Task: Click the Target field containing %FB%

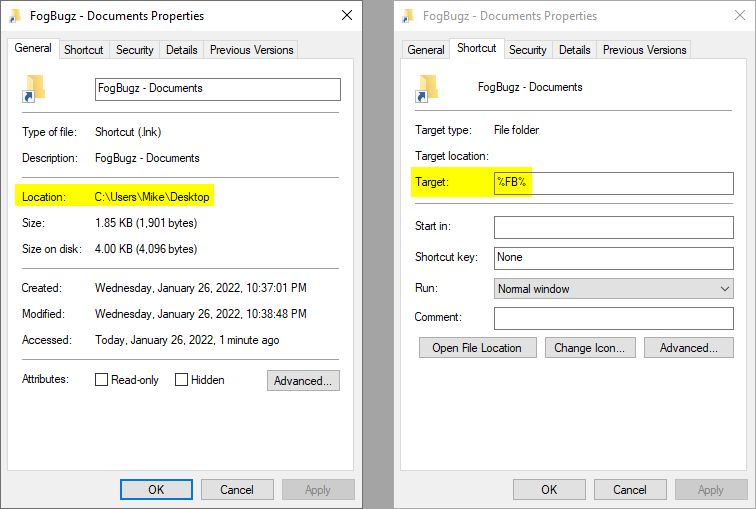Action: pyautogui.click(x=614, y=183)
